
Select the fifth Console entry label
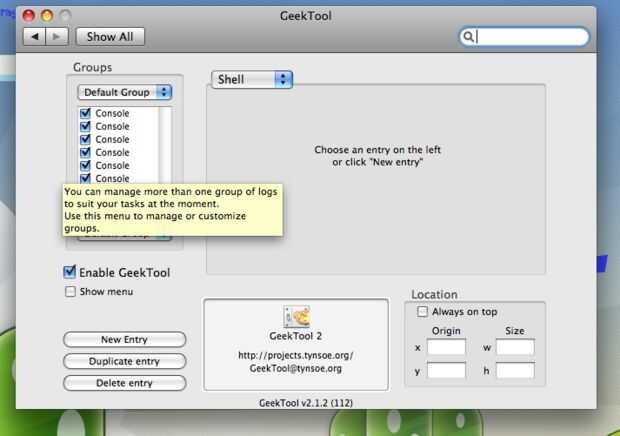pyautogui.click(x=112, y=166)
